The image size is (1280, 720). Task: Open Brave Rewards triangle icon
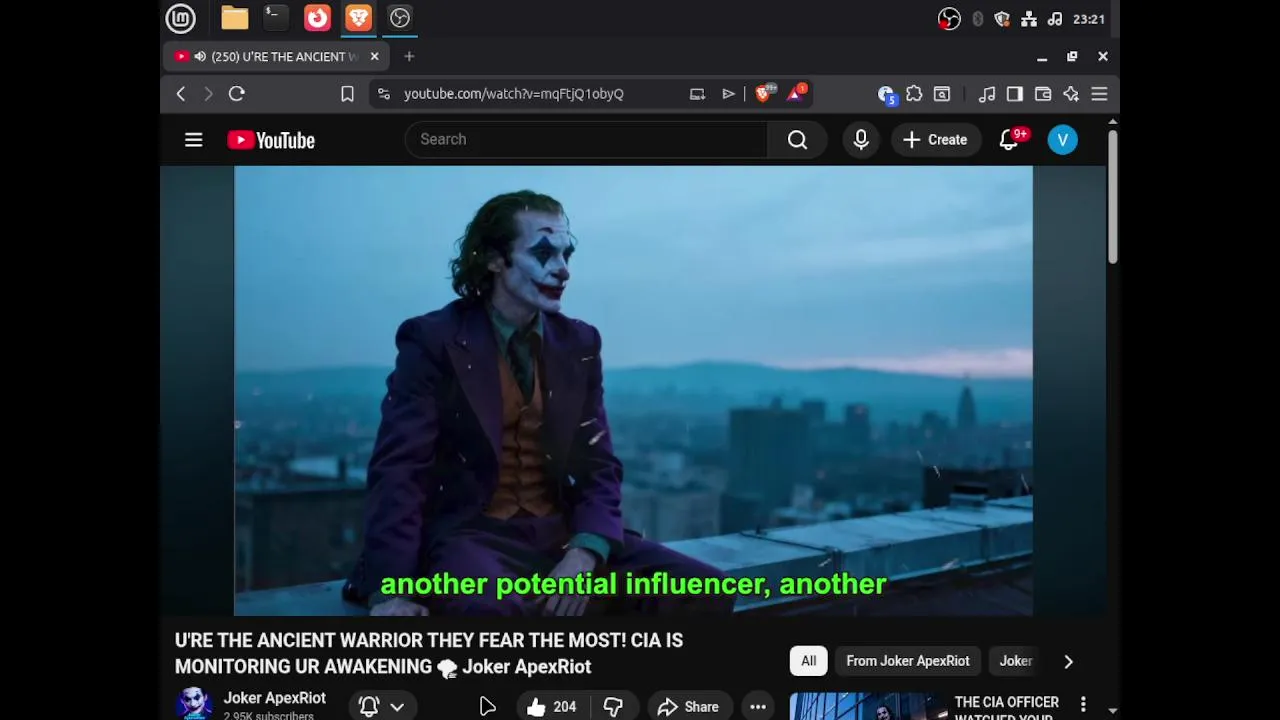pos(796,93)
